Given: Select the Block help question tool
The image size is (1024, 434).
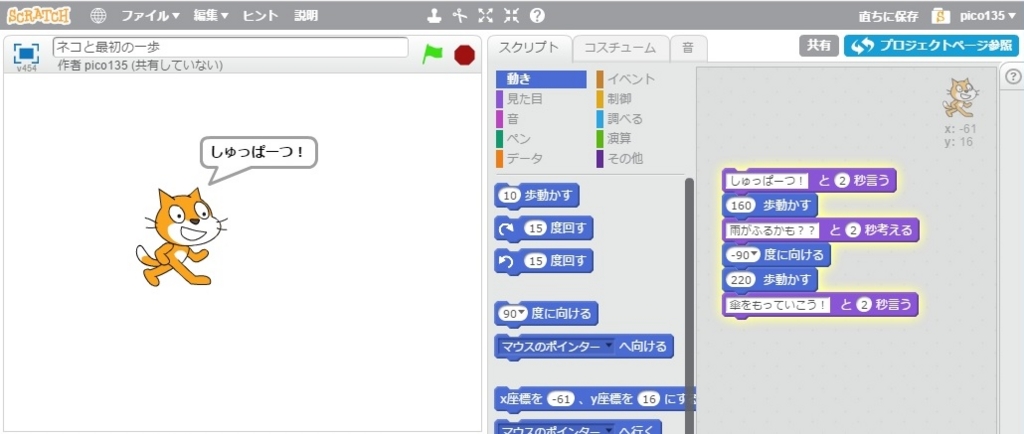Looking at the screenshot, I should [x=537, y=16].
